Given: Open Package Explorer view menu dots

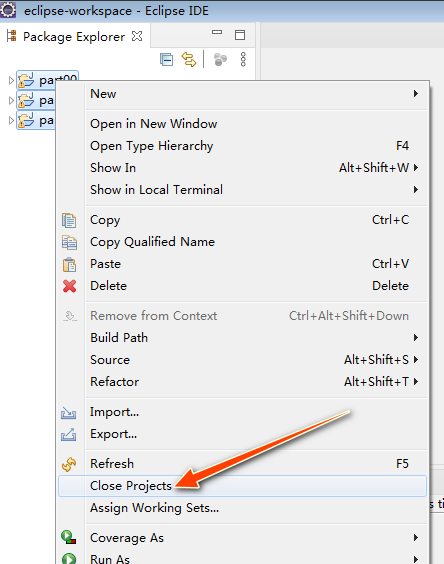Looking at the screenshot, I should [x=243, y=59].
